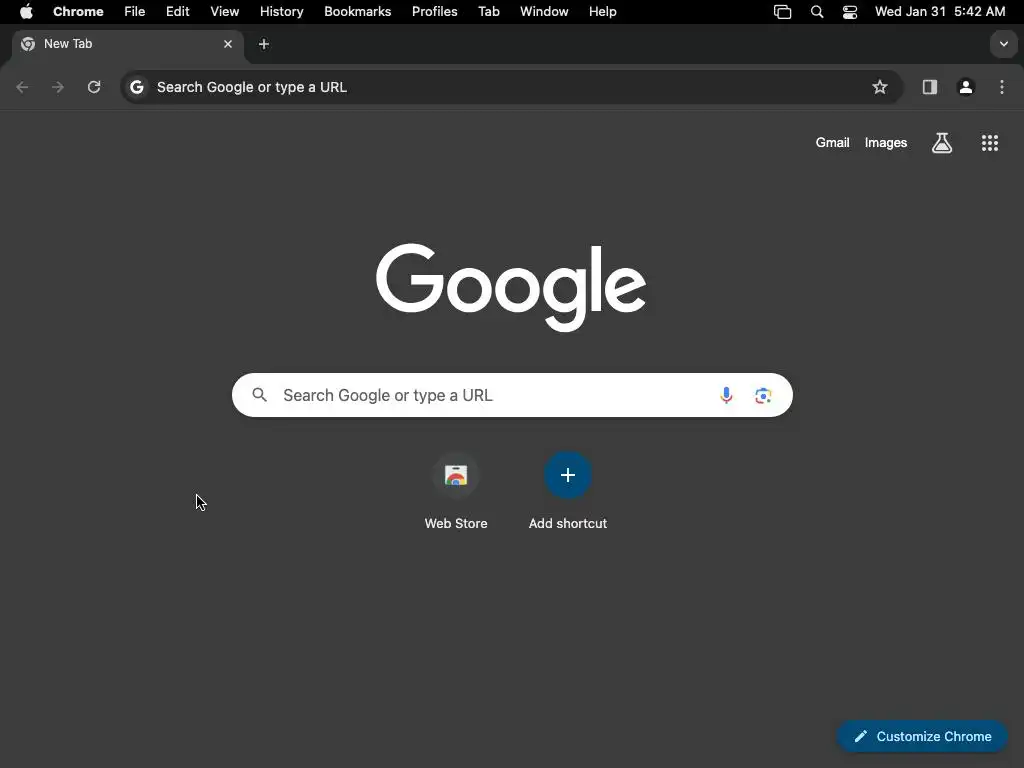The height and width of the screenshot is (768, 1024).
Task: Open the Tab menu
Action: (488, 12)
